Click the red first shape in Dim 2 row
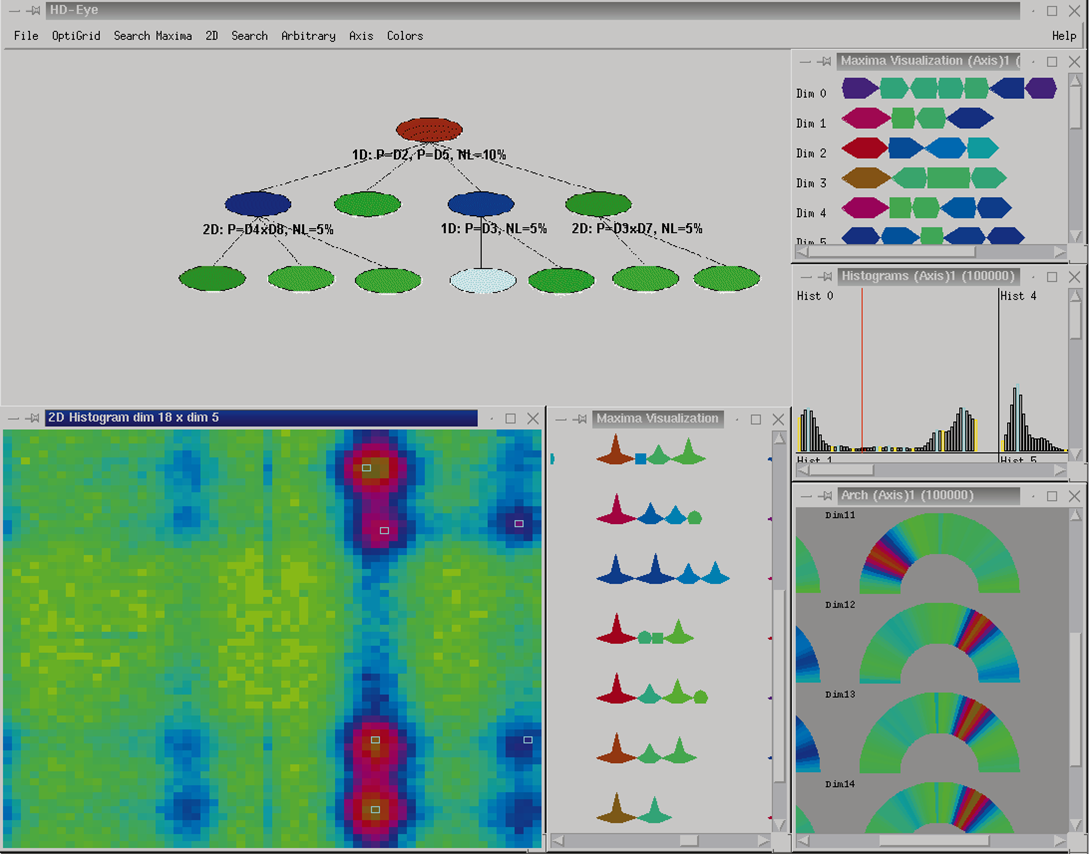Viewport: 1089px width, 854px height. tap(865, 148)
